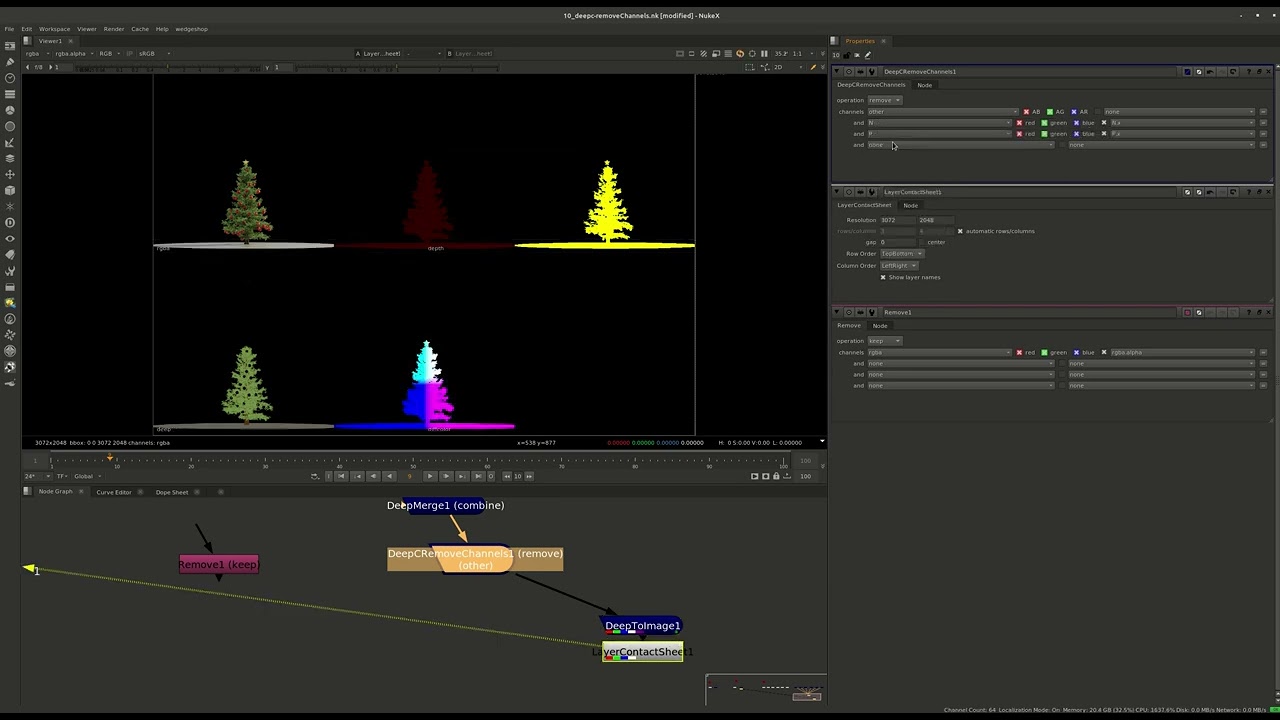Toggle AB channel checkbox in DeepCRemoveChannels

(x=1026, y=112)
